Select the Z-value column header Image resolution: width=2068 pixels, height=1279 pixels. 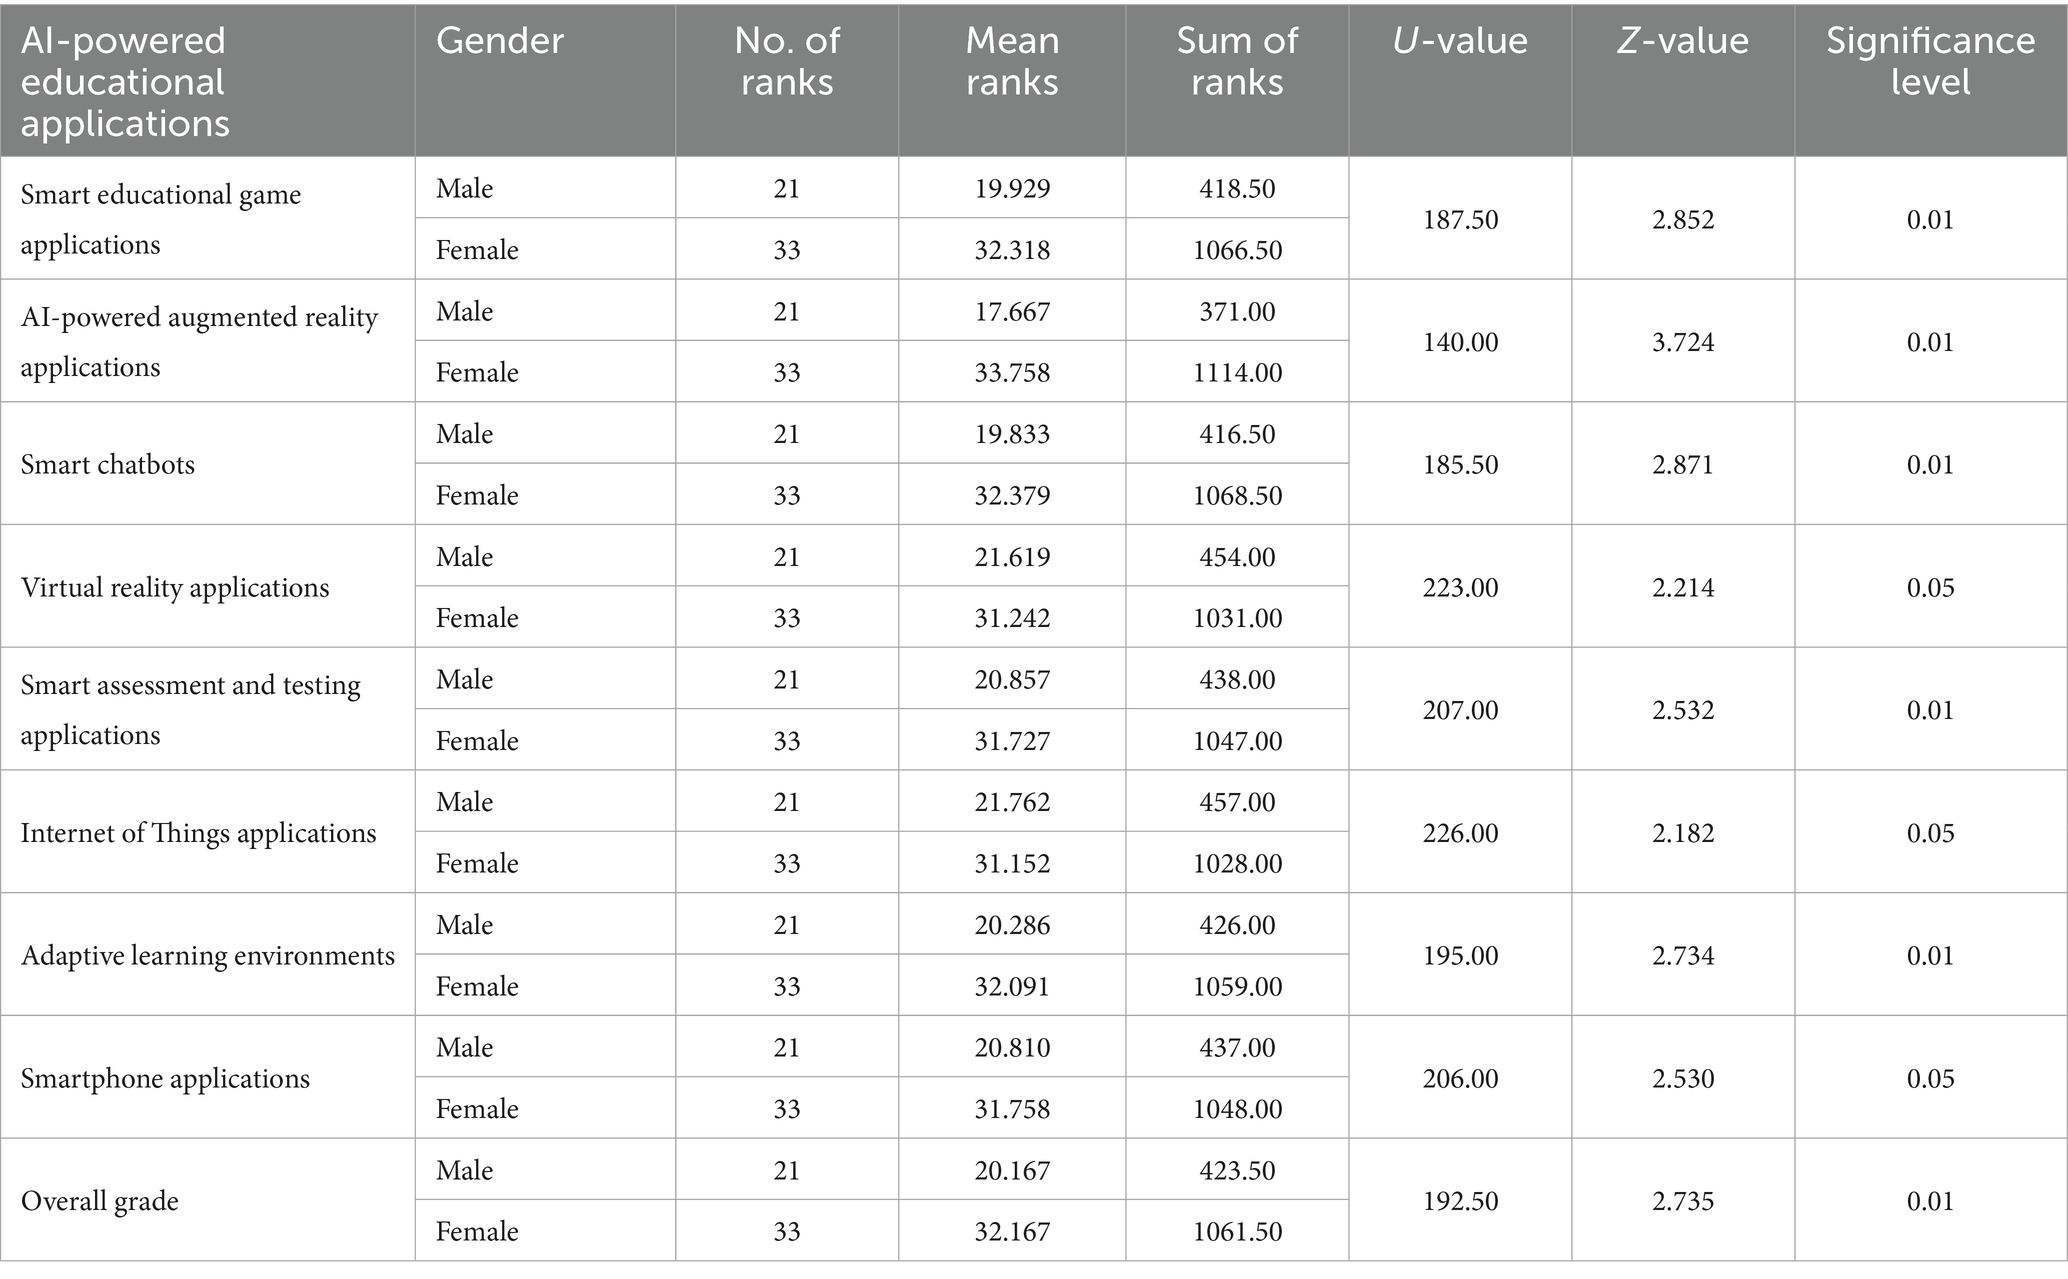click(1683, 41)
